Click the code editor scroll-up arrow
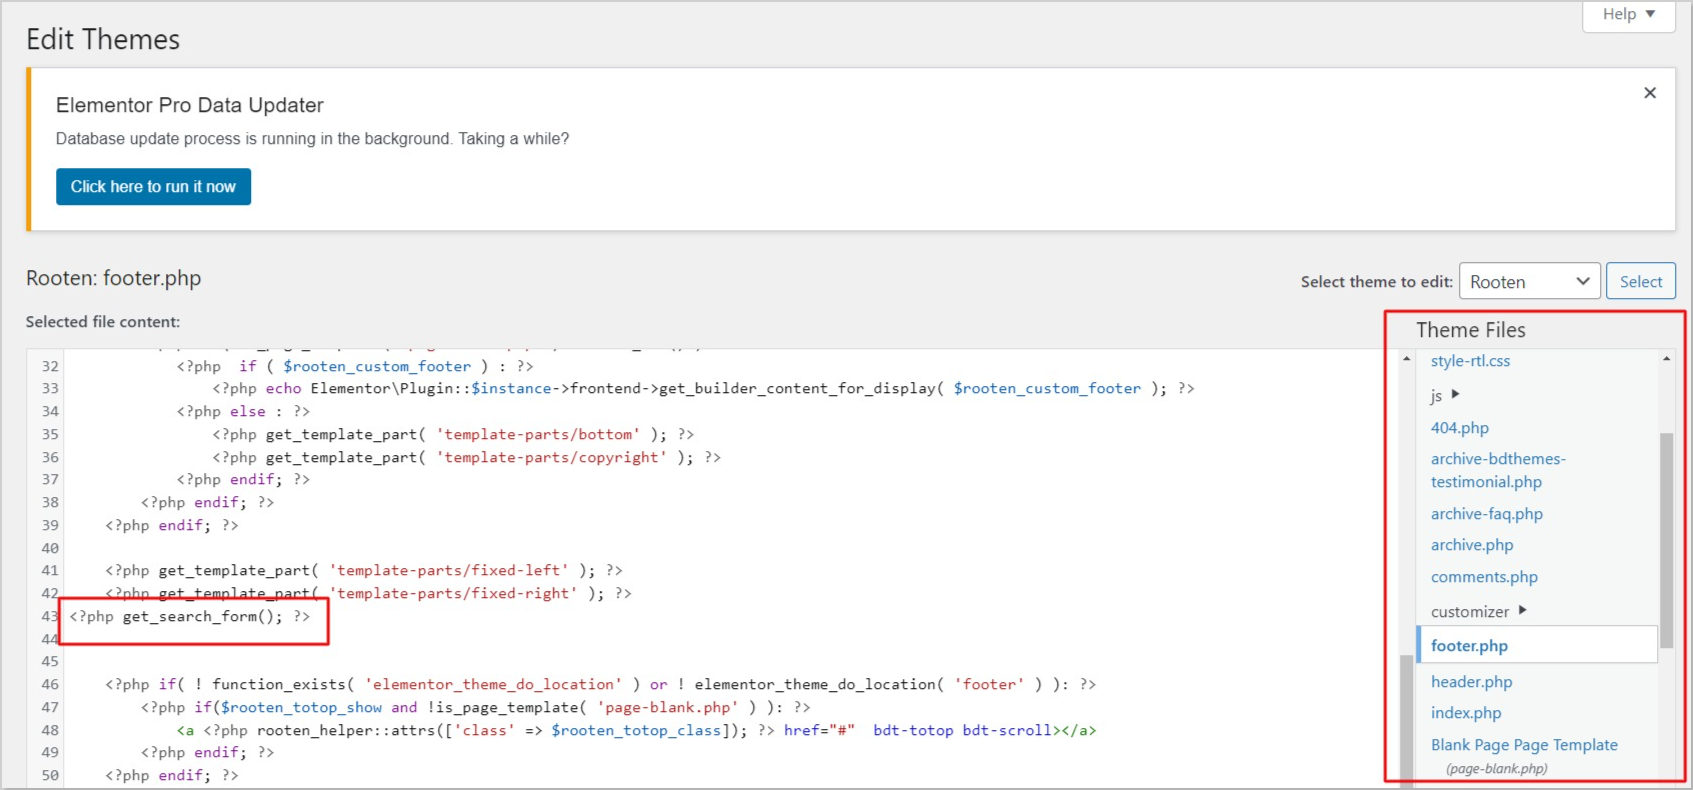 click(1407, 359)
